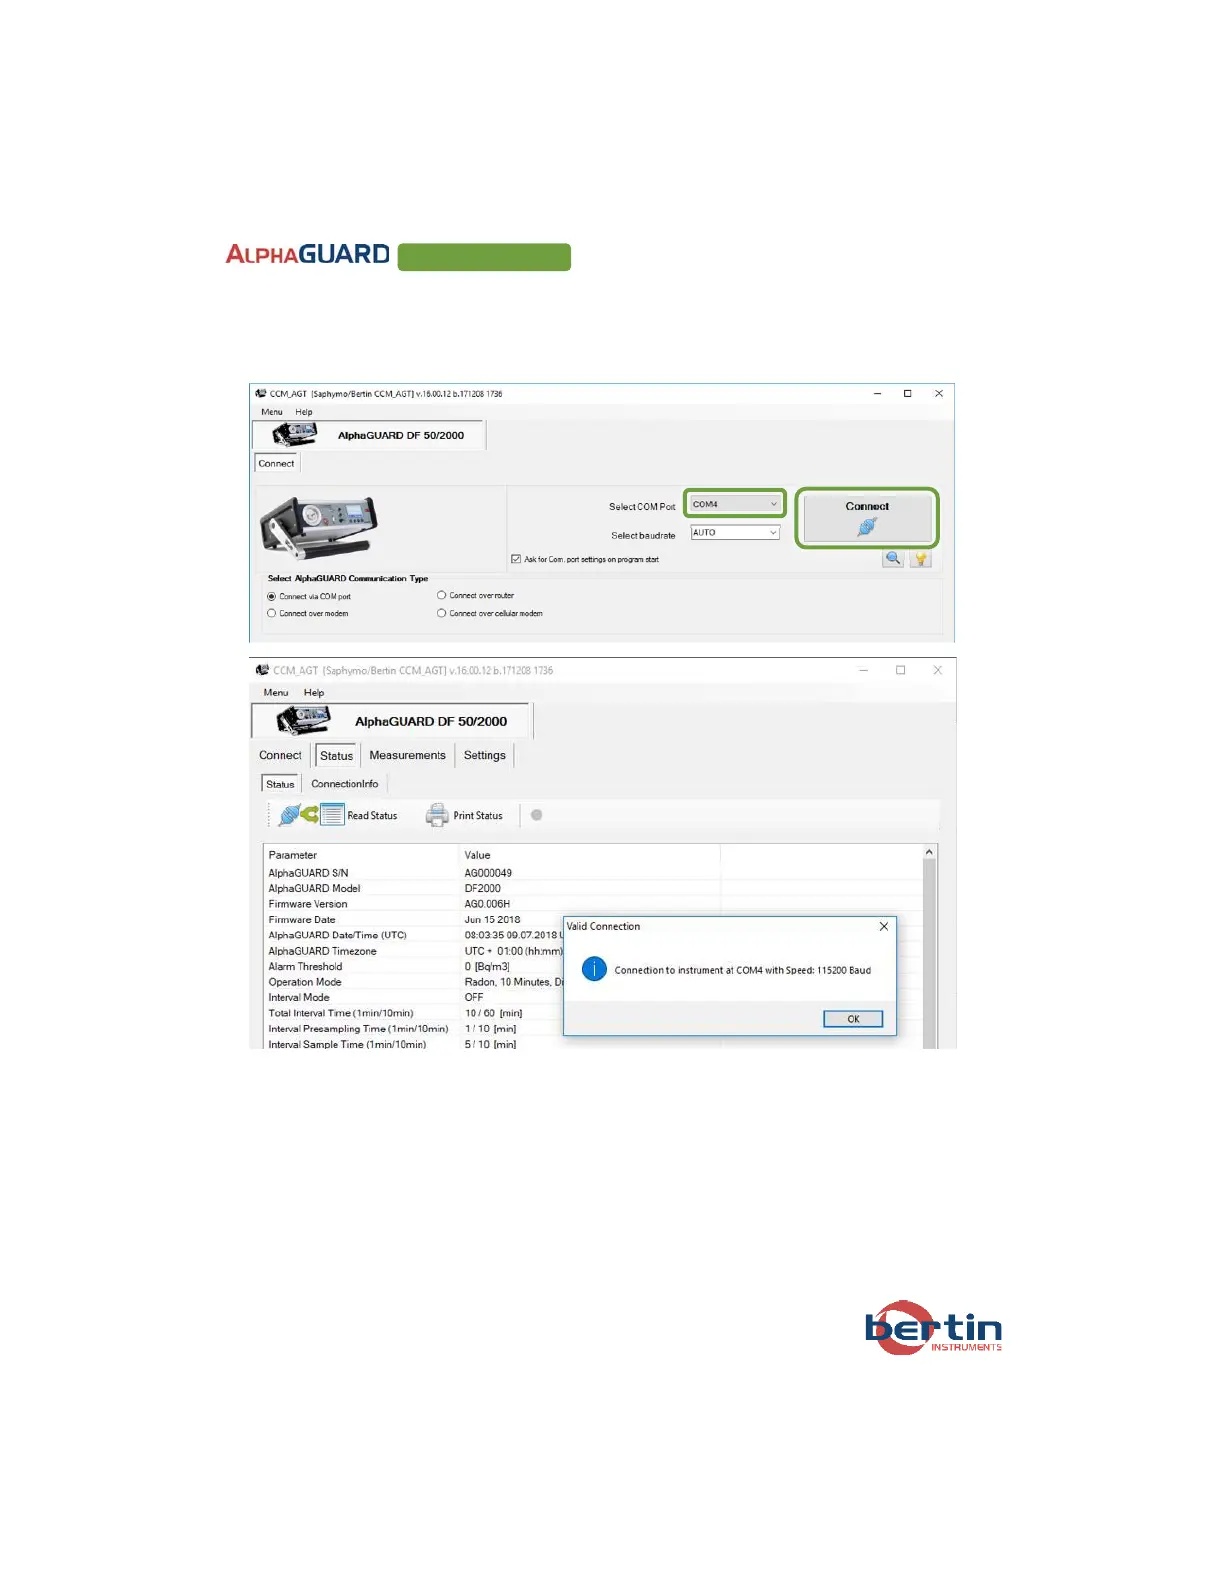Click the Operation Mode row
Image resolution: width=1224 pixels, height=1584 pixels.
click(x=413, y=982)
